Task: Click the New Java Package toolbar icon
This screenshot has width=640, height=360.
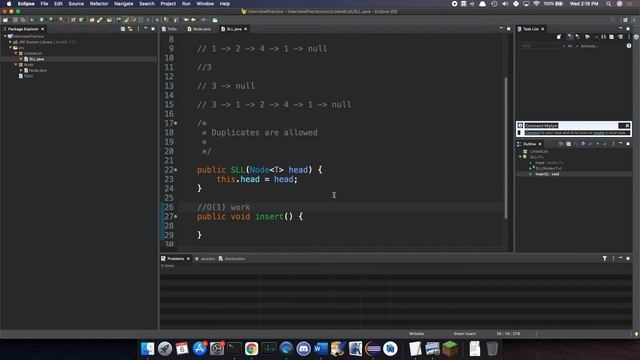Action: 73,20
